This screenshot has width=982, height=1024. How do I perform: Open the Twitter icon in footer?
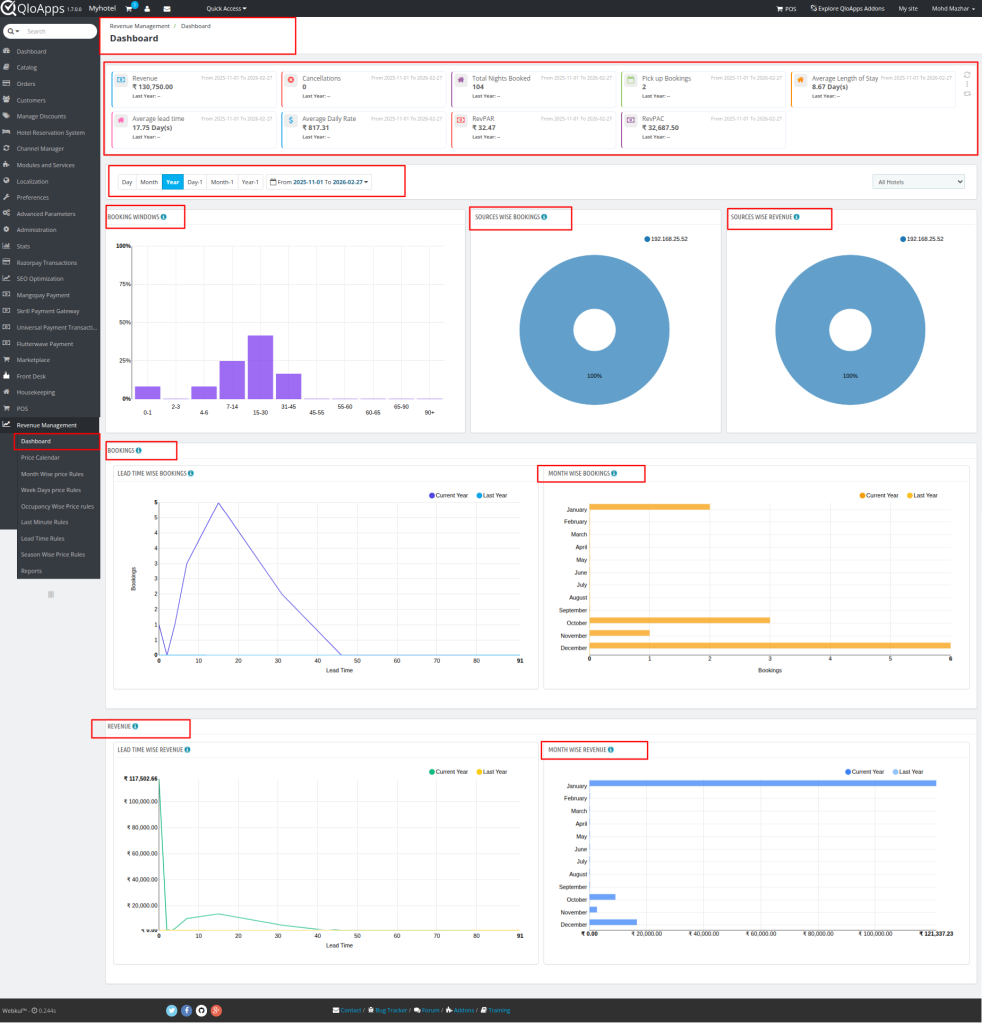172,1010
